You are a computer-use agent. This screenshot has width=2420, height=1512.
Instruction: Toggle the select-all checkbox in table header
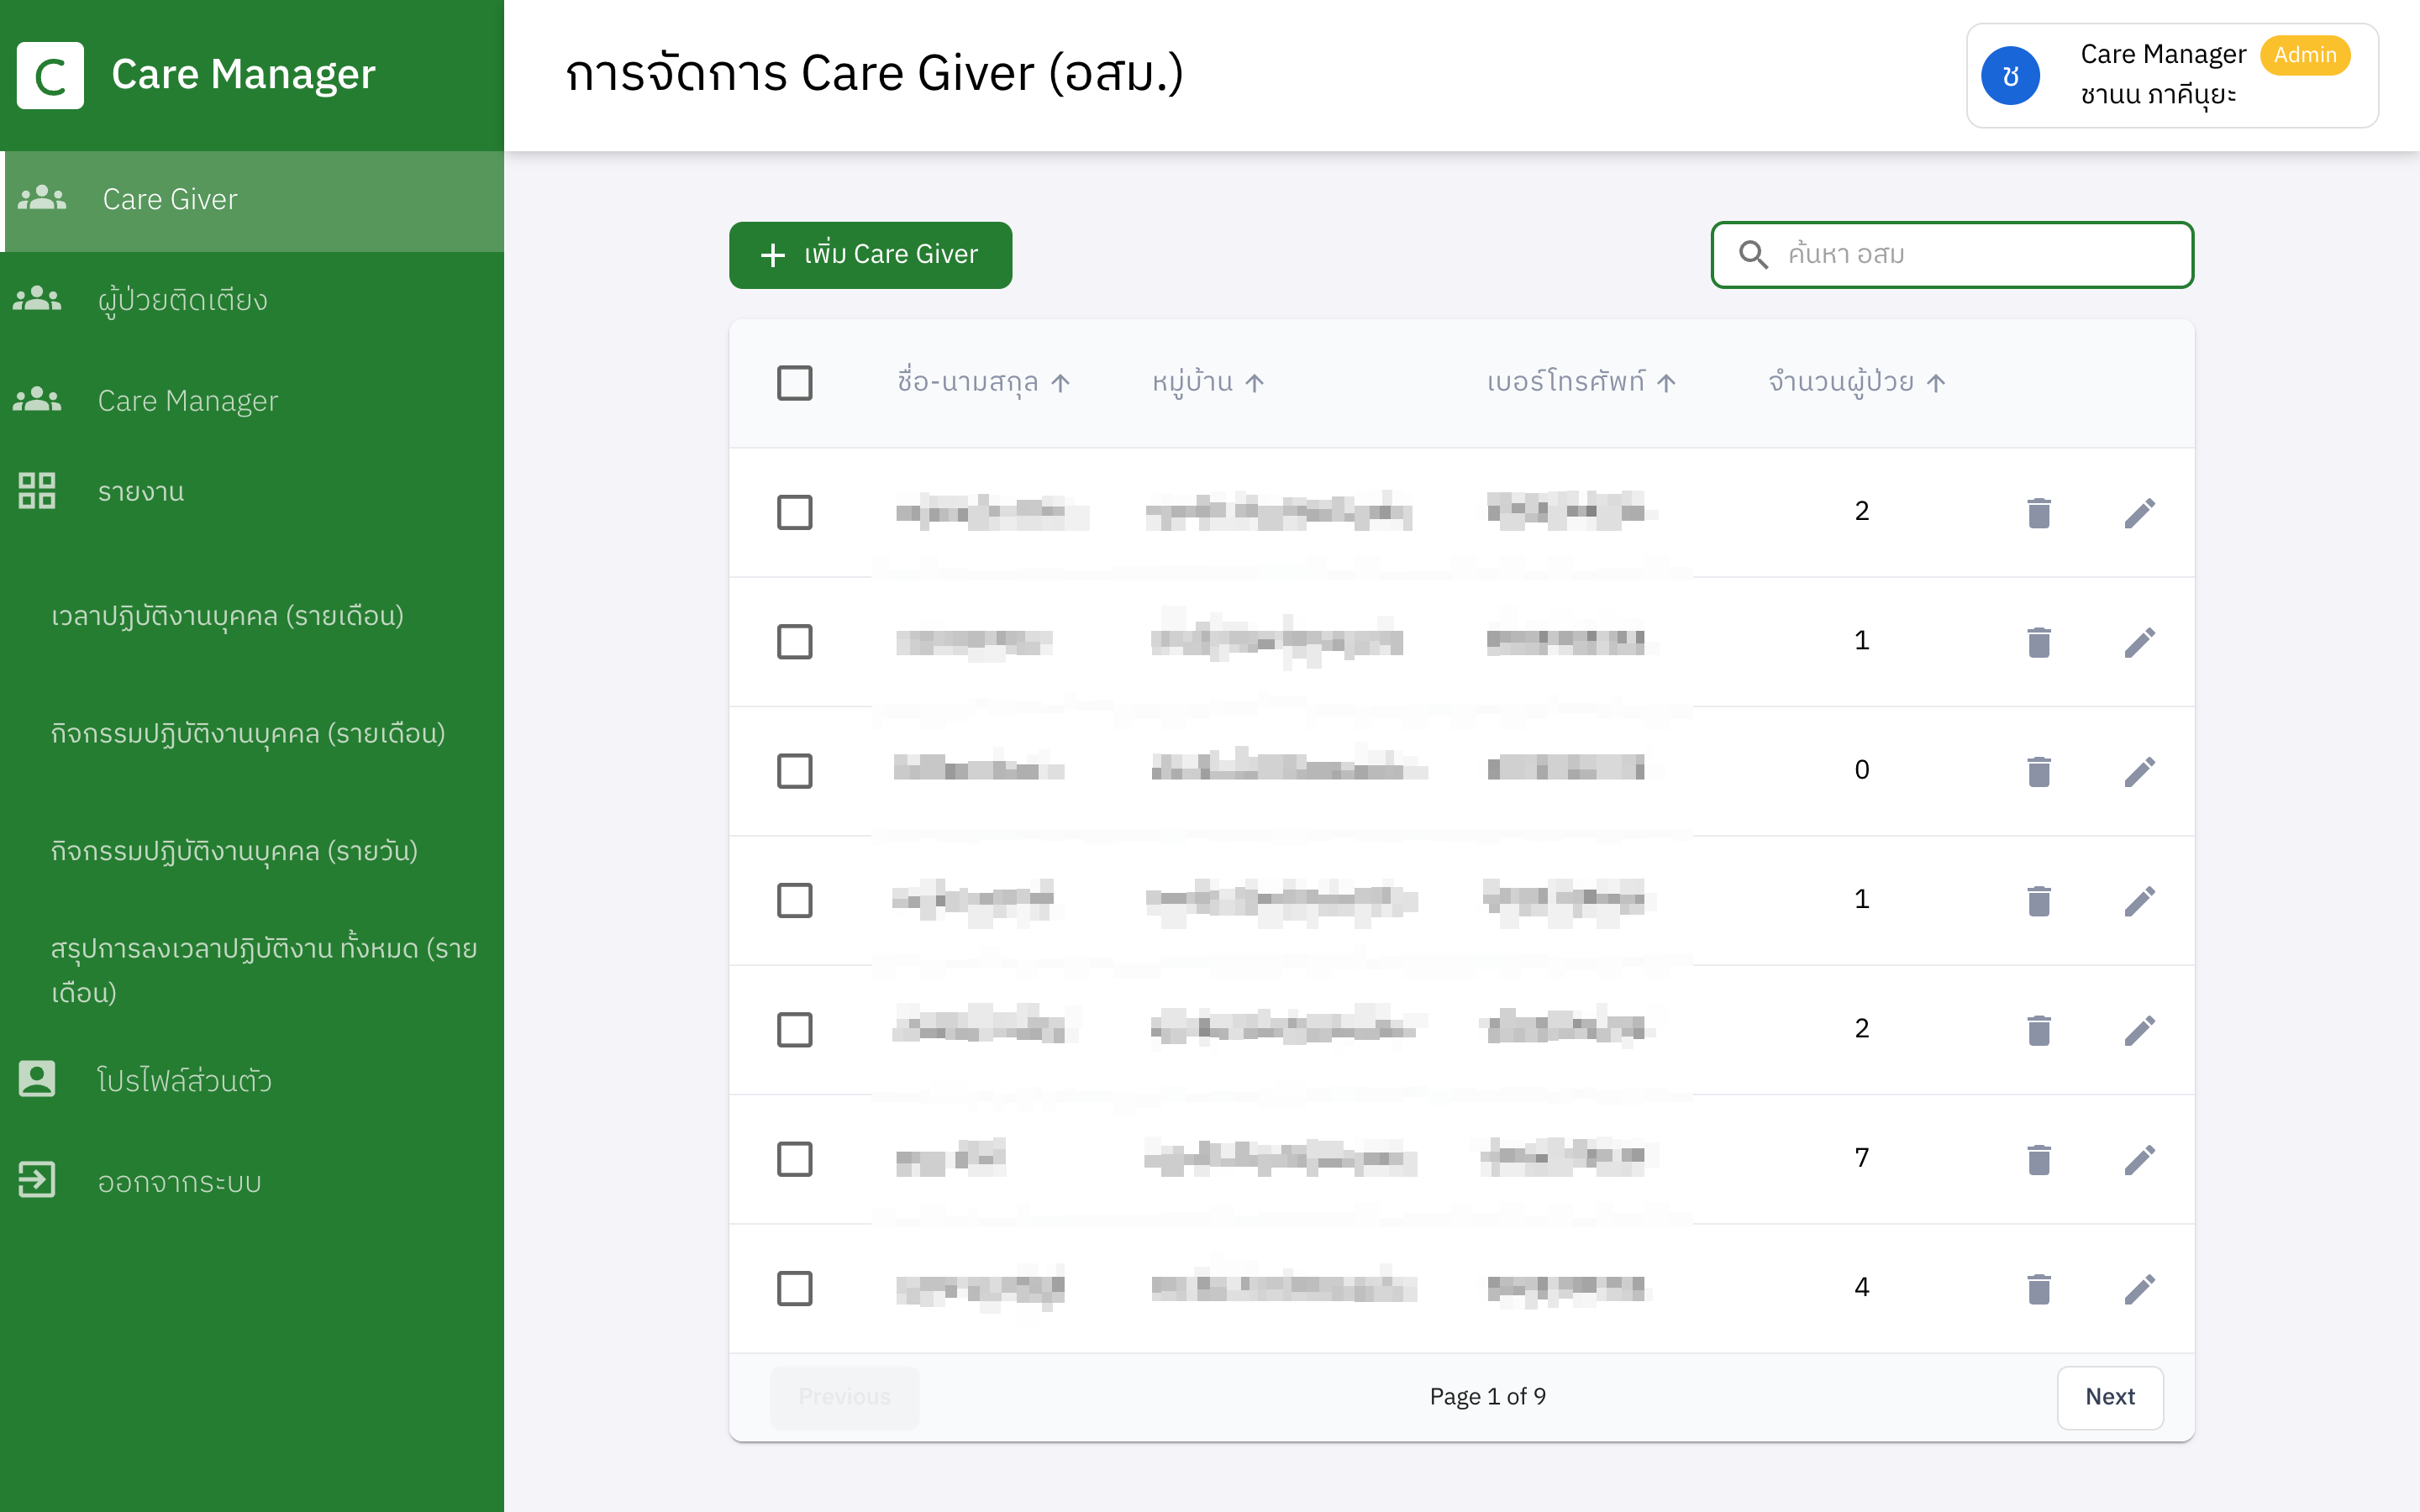coord(795,383)
